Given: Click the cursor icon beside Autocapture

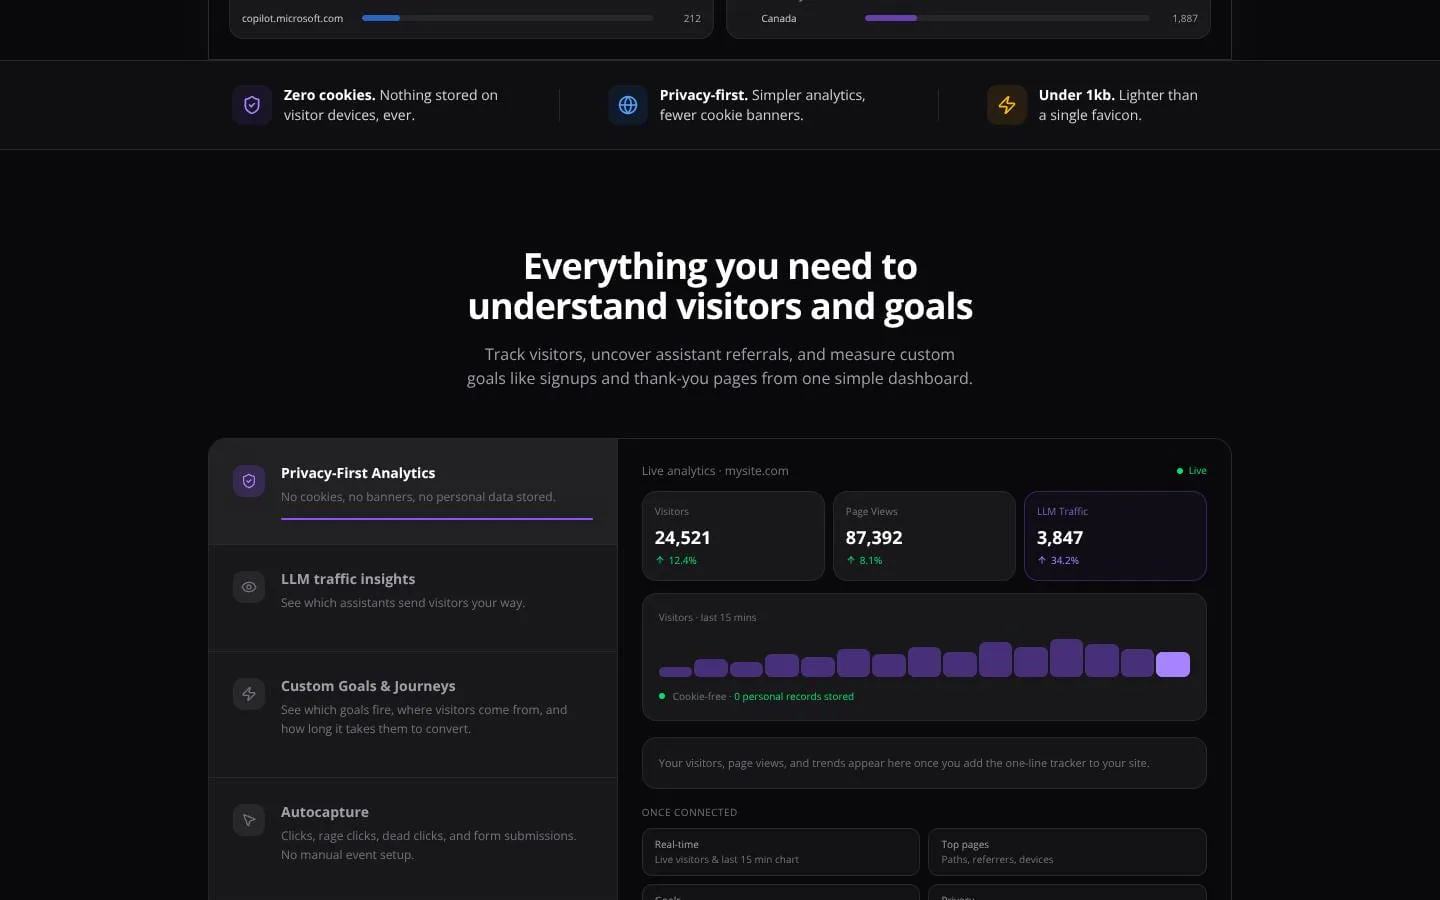Looking at the screenshot, I should point(249,820).
